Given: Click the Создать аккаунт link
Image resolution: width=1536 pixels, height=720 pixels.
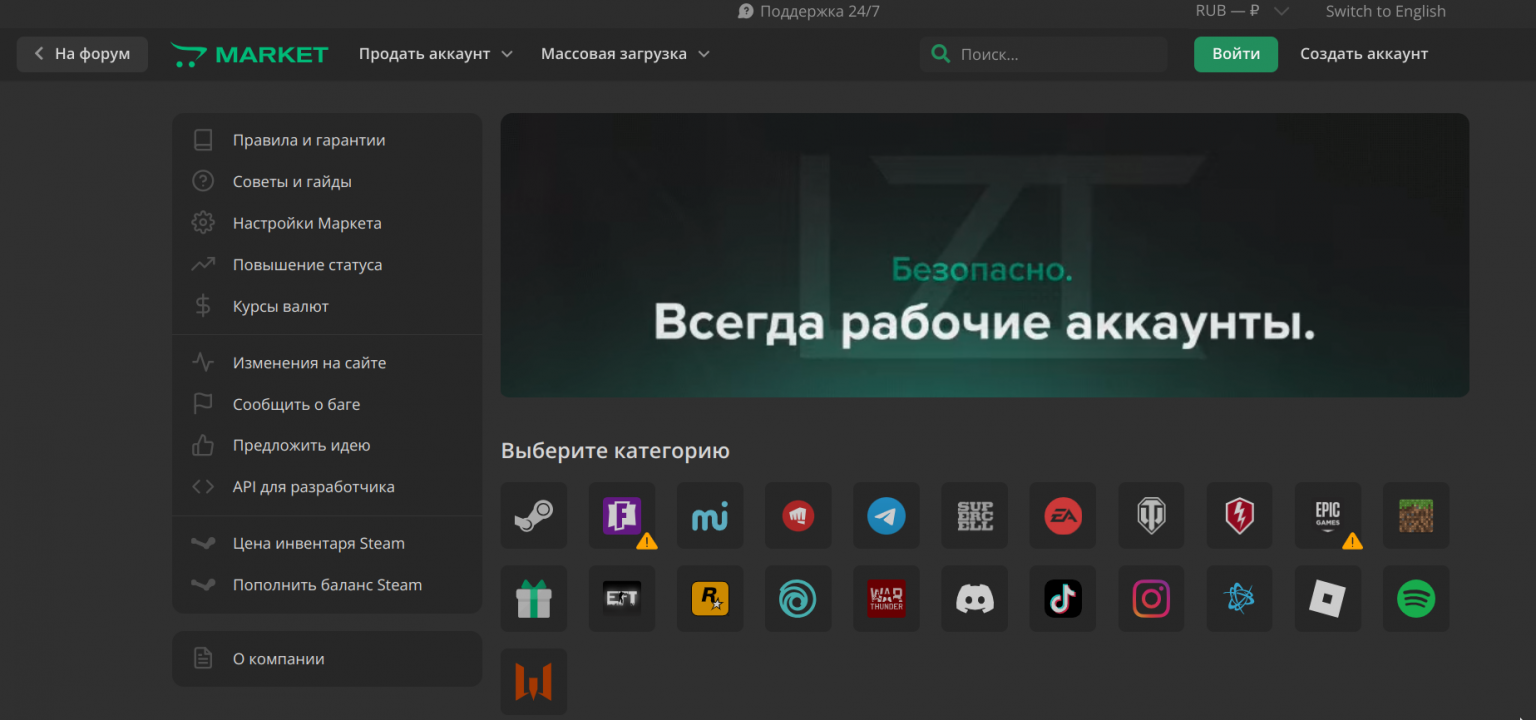Looking at the screenshot, I should click(1363, 54).
